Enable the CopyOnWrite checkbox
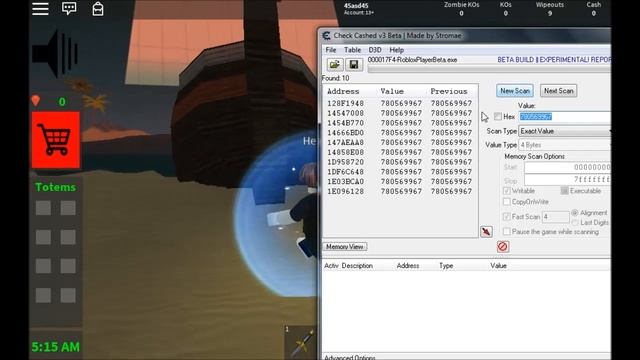This screenshot has width=640, height=360. click(x=507, y=202)
